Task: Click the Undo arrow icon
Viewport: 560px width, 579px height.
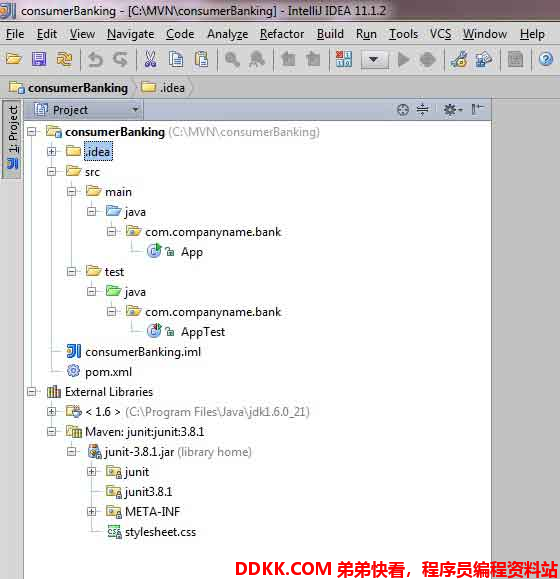Action: 96,59
